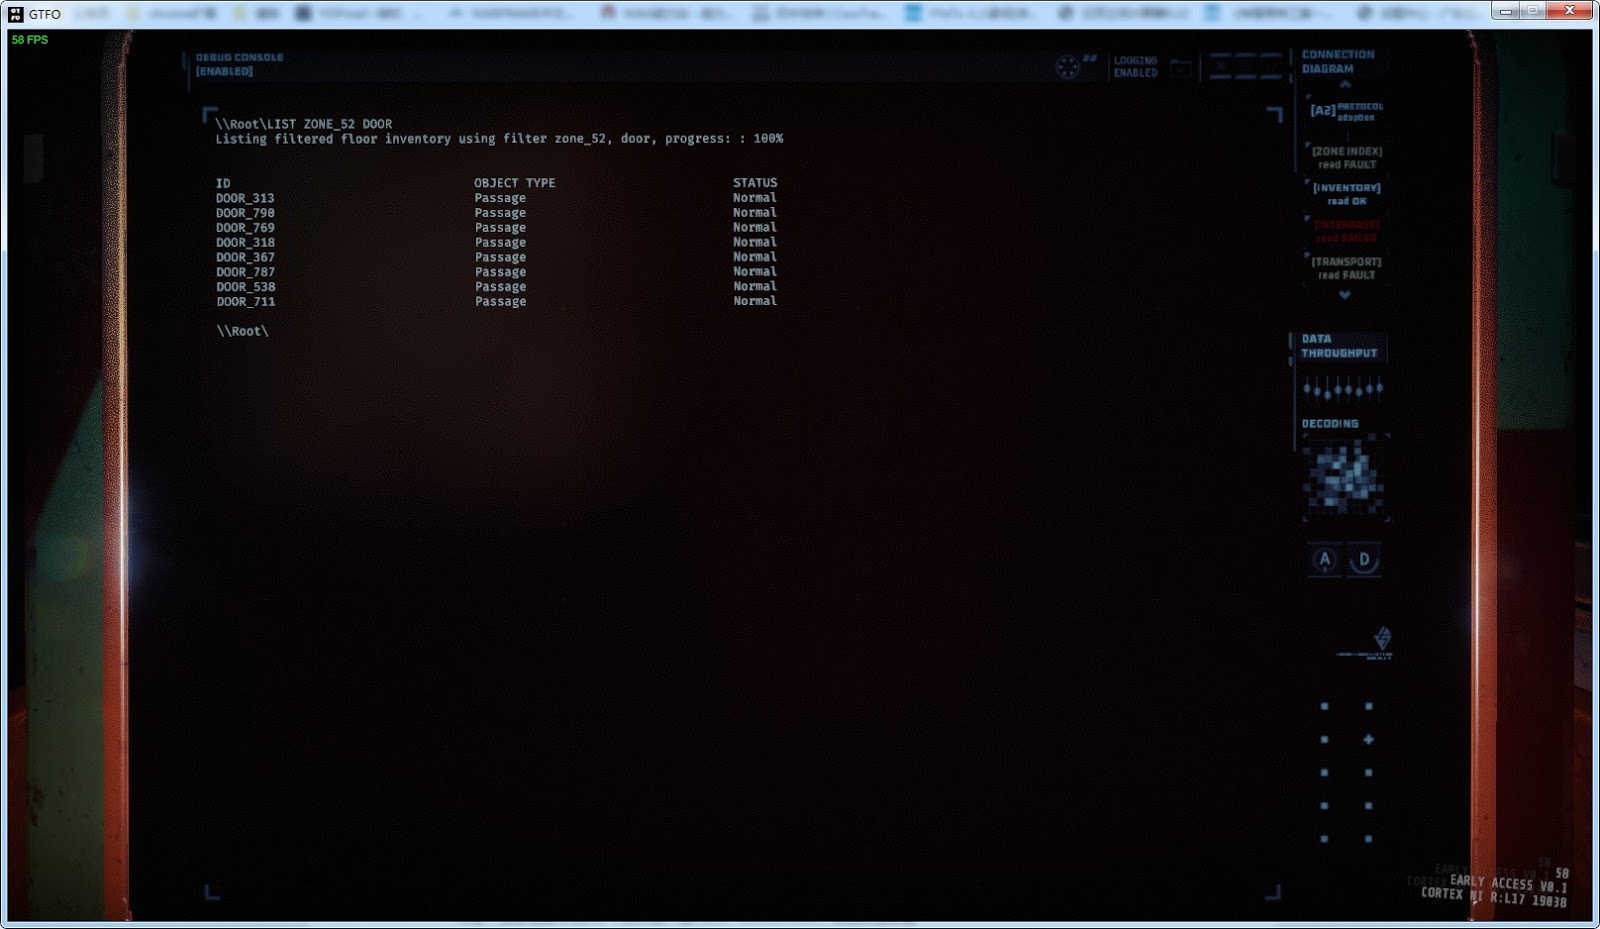
Task: Click Passage in the DOOR_769 row
Action: pyautogui.click(x=500, y=227)
